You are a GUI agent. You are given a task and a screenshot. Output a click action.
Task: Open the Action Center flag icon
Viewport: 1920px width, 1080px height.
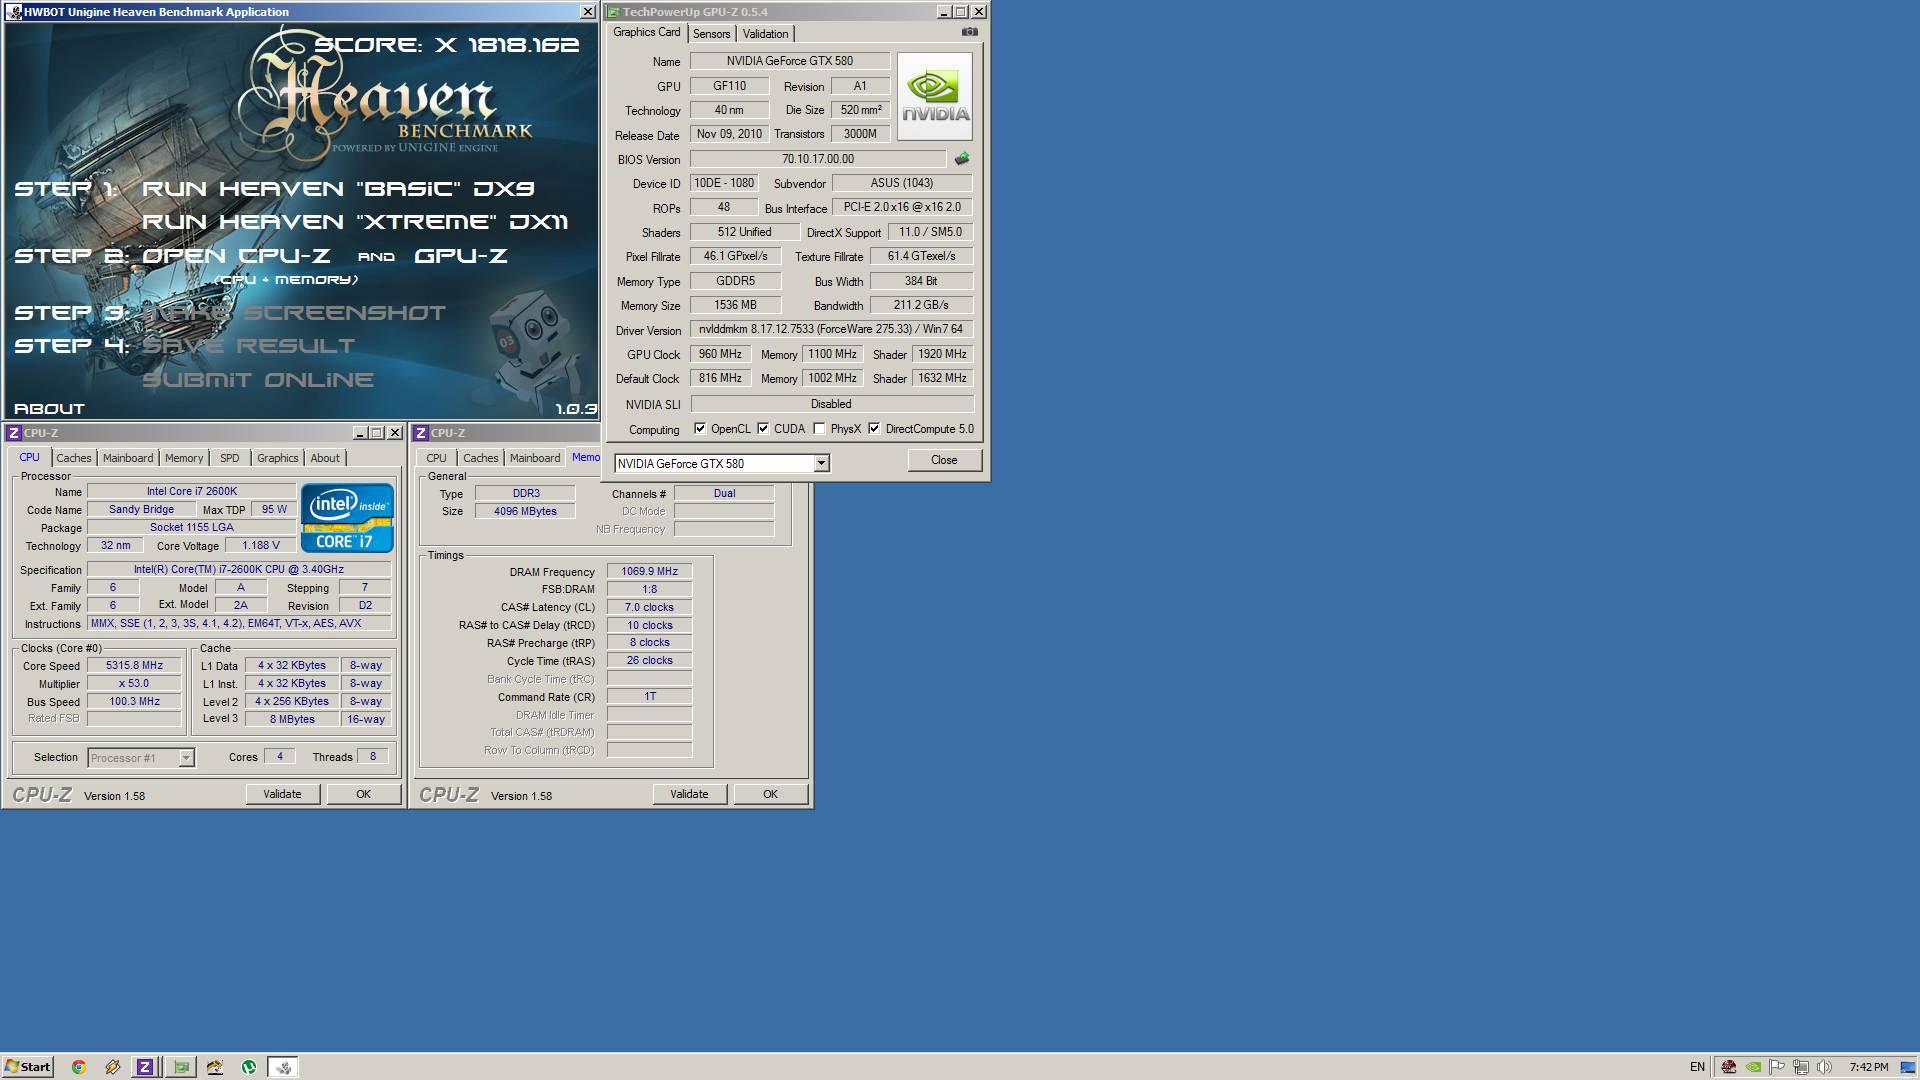coord(1777,1067)
